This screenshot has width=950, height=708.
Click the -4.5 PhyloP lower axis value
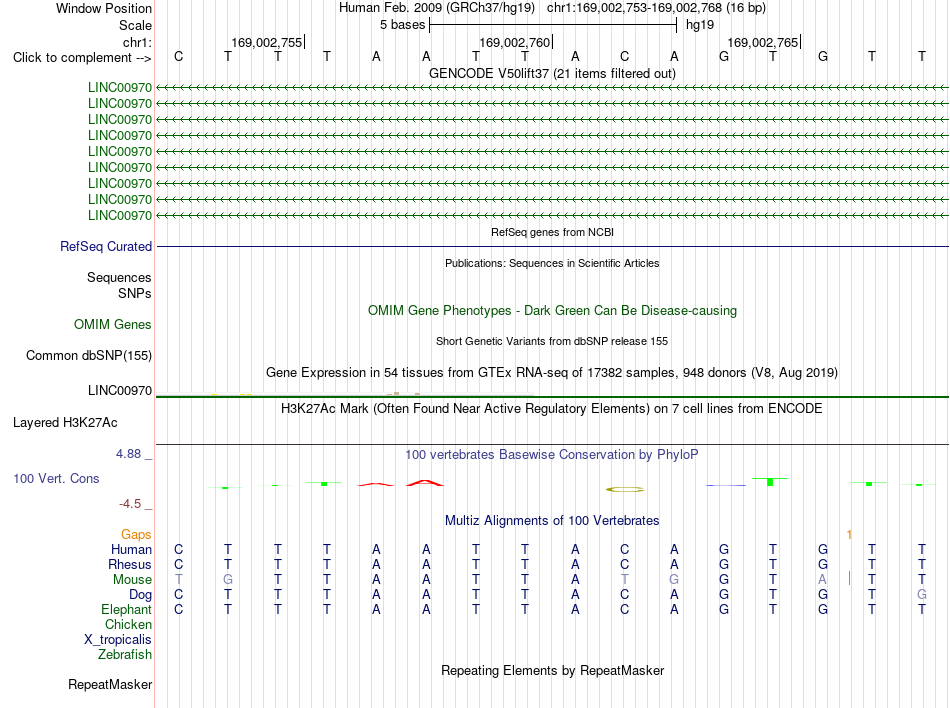pos(130,504)
